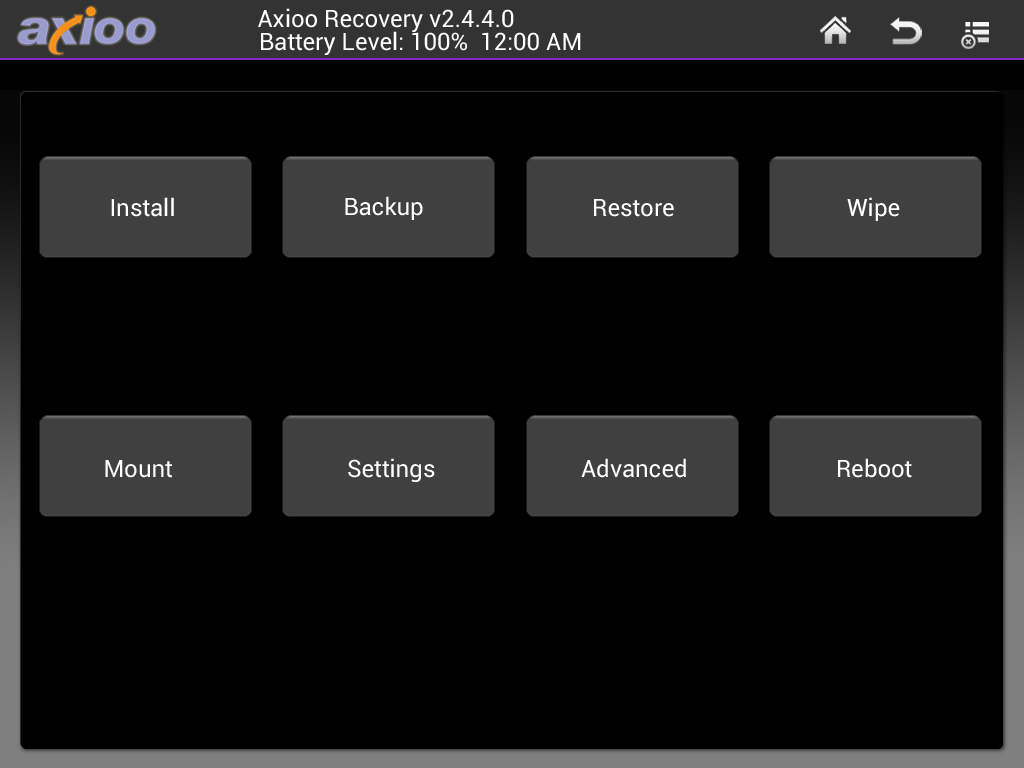Image resolution: width=1024 pixels, height=768 pixels.
Task: Open the Backup menu
Action: click(389, 207)
